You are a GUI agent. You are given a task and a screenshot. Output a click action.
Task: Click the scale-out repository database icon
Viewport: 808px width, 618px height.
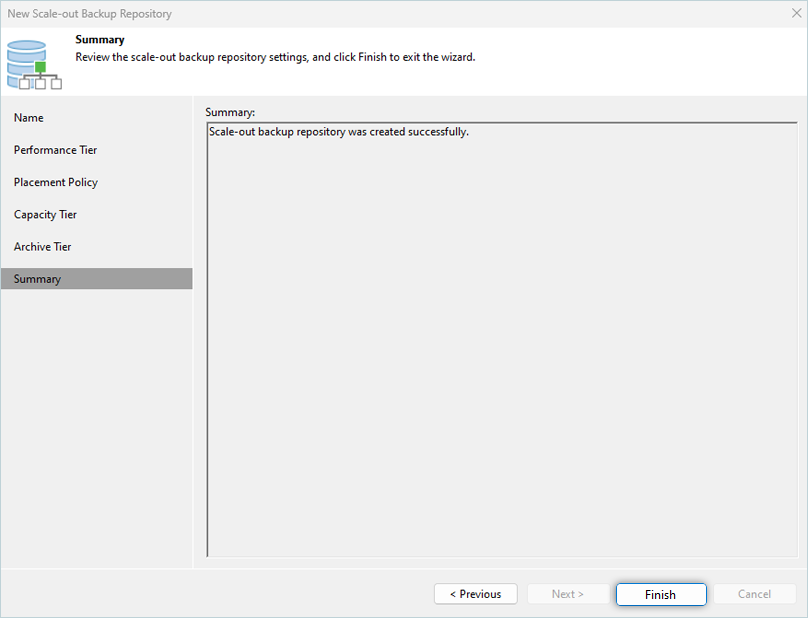28,60
